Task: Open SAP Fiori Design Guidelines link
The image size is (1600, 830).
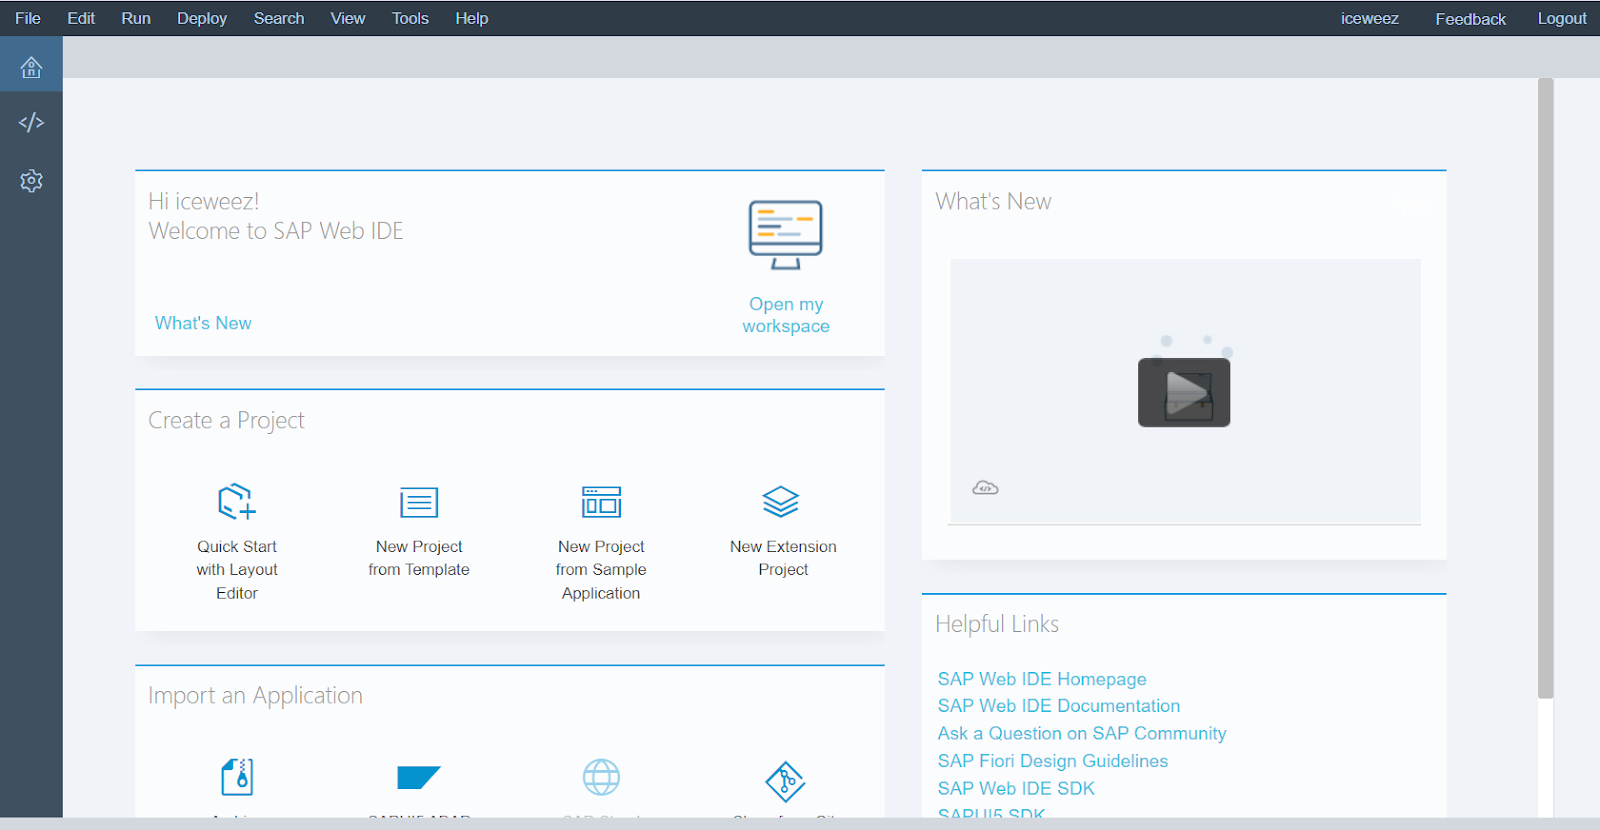Action: click(1053, 761)
